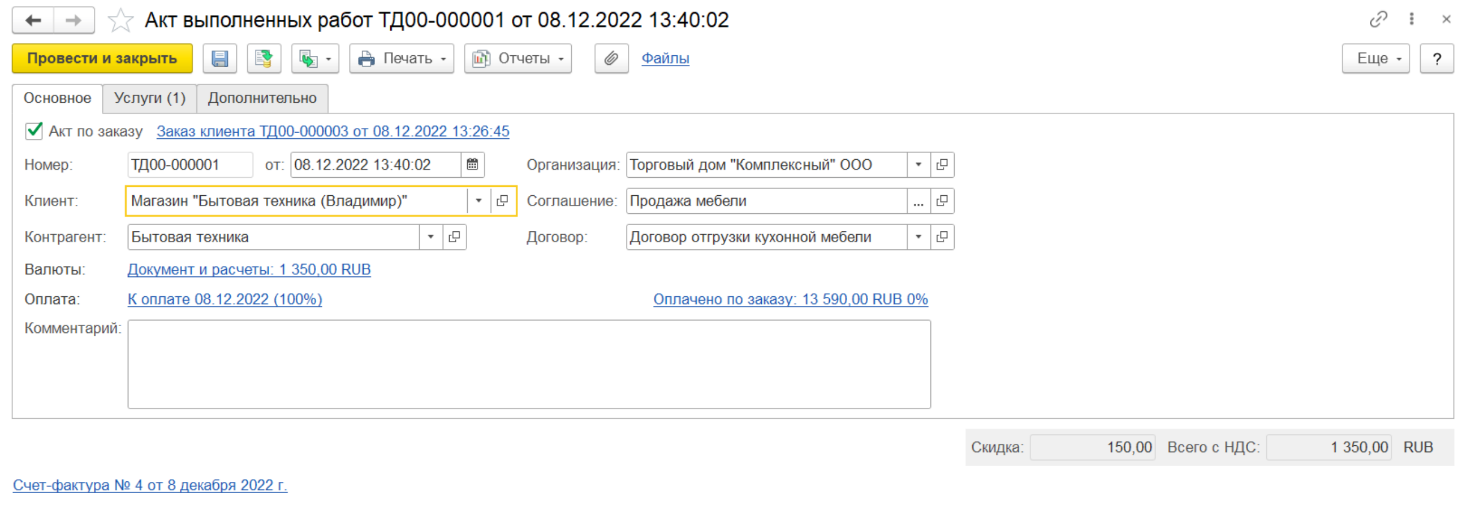The width and height of the screenshot is (1475, 509).
Task: Switch to the Услуги (1) tab
Action: point(150,98)
